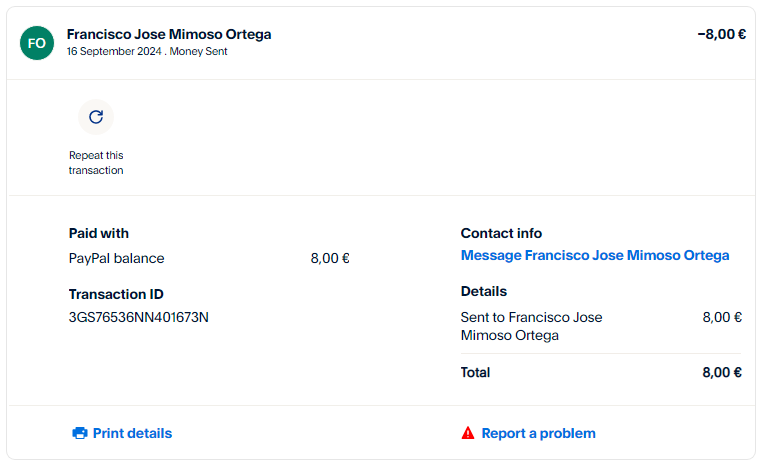Click the Paid with heading
Screen dimensions: 767x468
99,233
